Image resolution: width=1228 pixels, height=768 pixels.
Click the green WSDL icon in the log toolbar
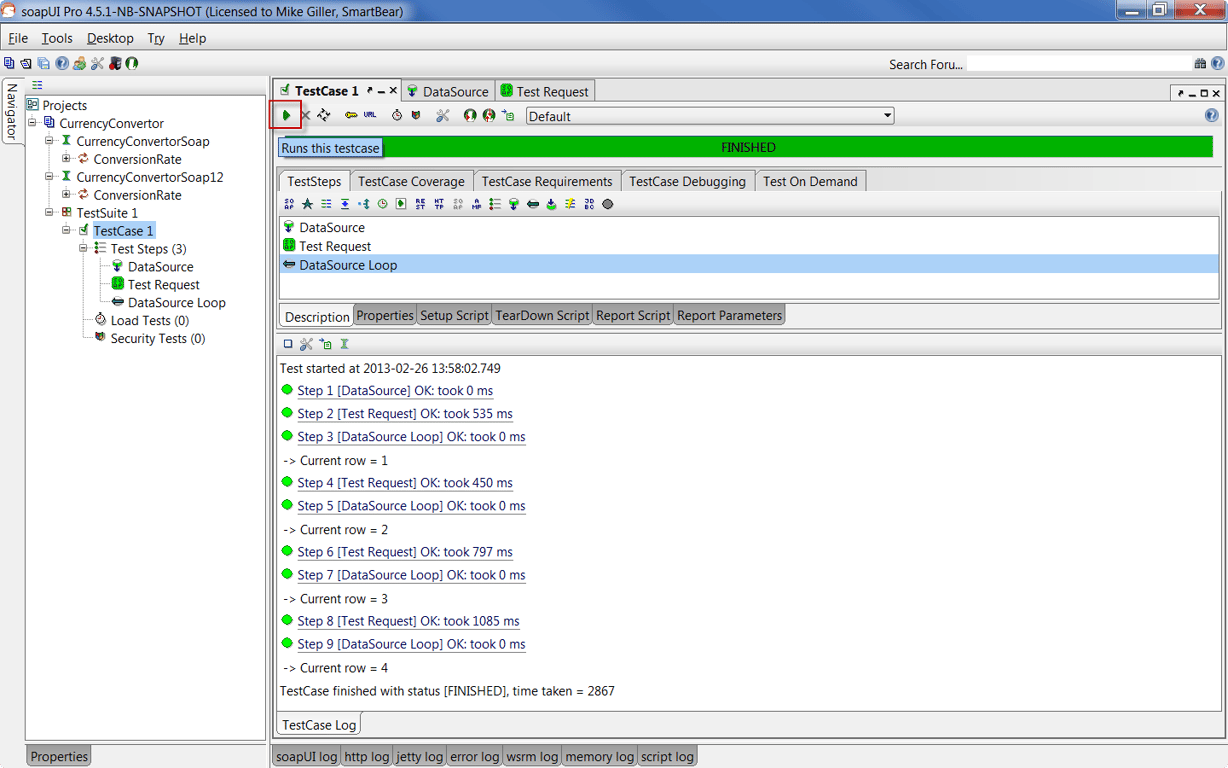[344, 344]
